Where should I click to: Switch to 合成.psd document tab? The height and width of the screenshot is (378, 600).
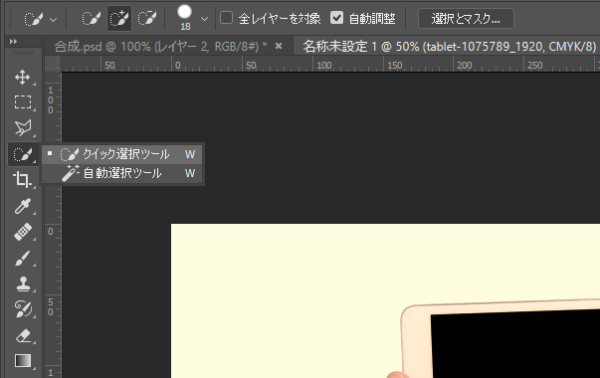161,47
